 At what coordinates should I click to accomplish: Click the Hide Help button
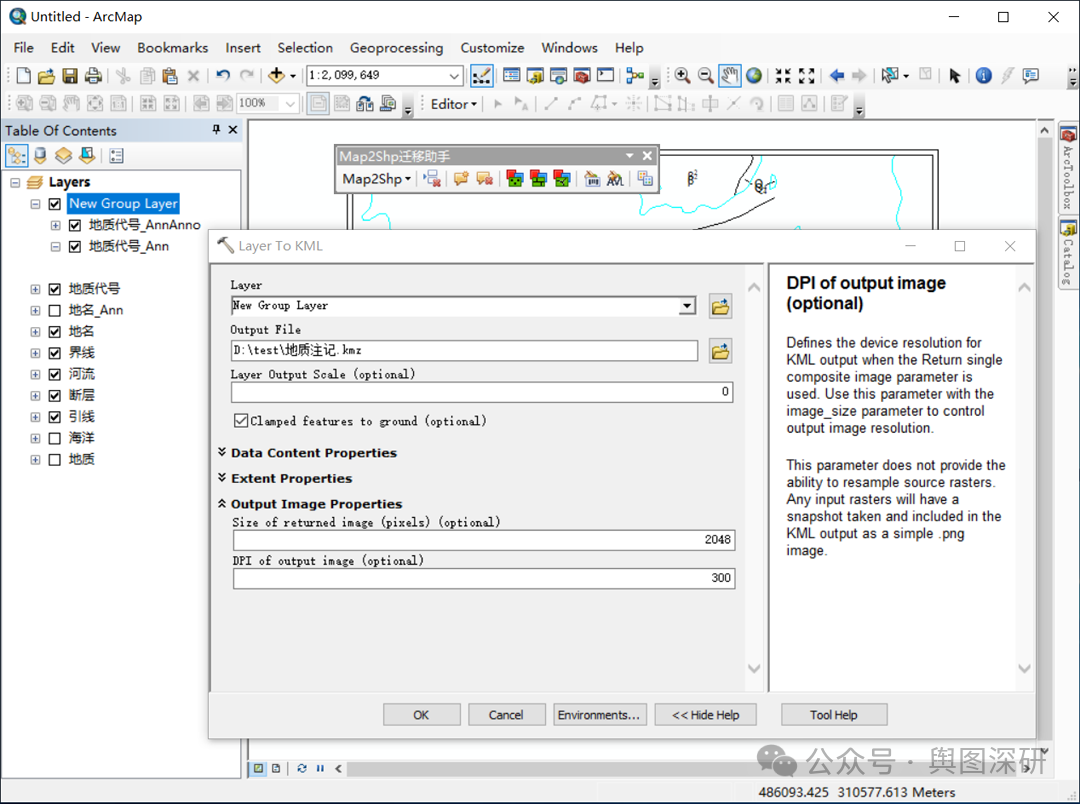coord(706,715)
